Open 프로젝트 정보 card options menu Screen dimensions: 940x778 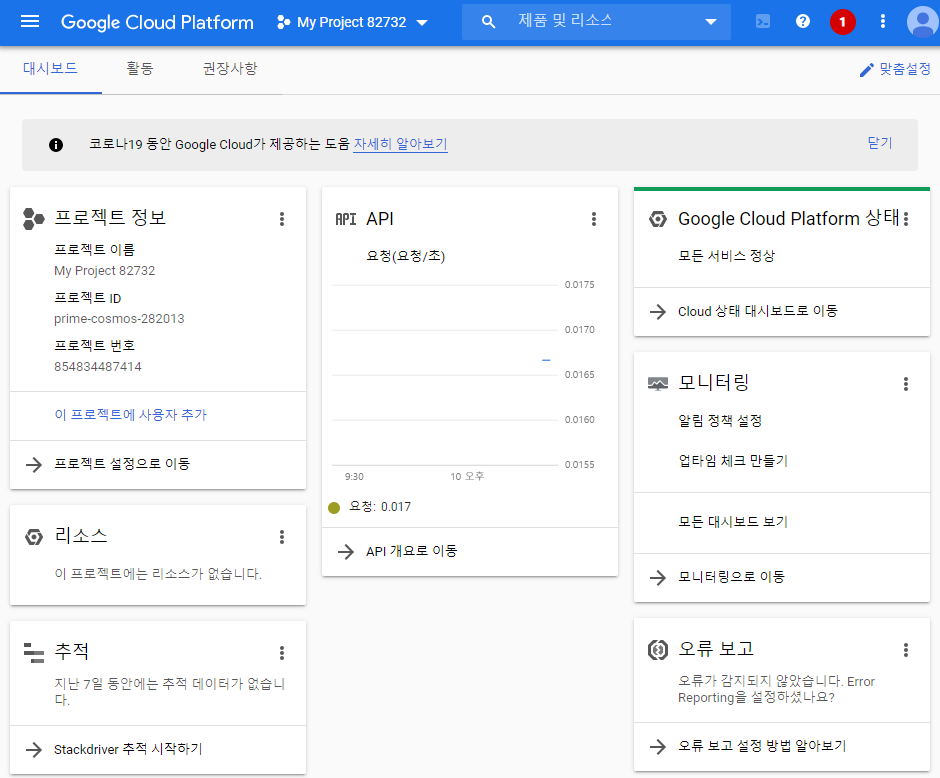[282, 219]
